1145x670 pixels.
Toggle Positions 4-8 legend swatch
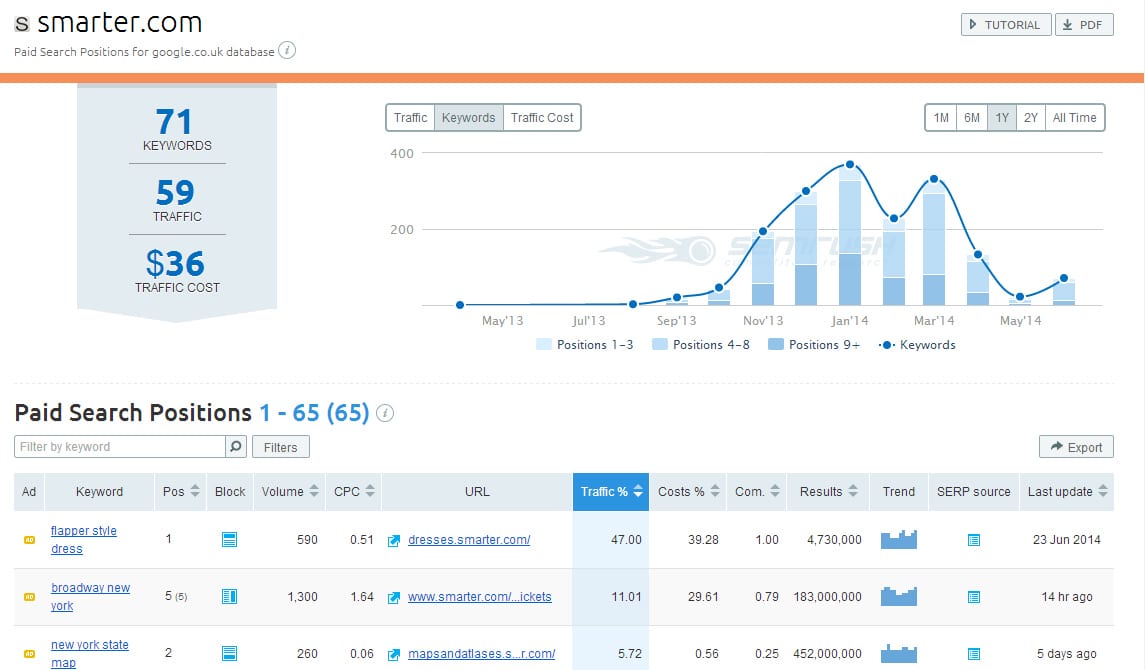coord(659,344)
